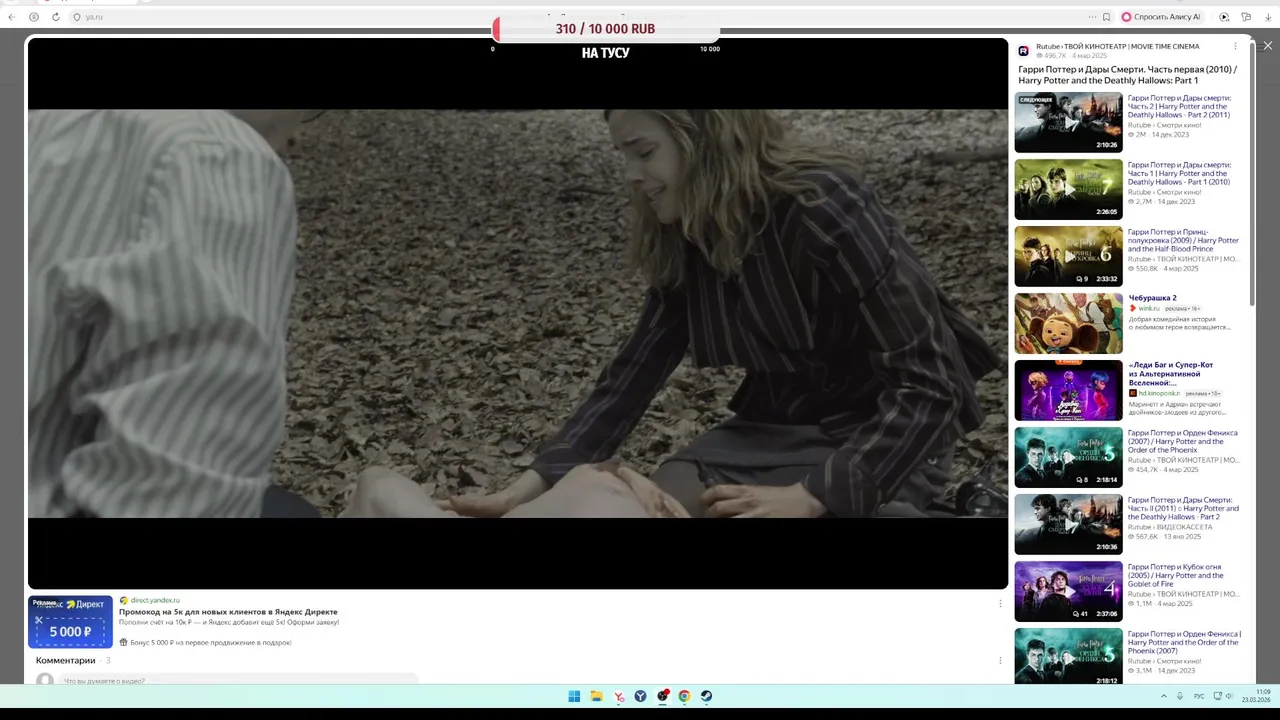Viewport: 1280px width, 720px height.
Task: Bookmark this page with the bookmark icon
Action: pos(1106,17)
